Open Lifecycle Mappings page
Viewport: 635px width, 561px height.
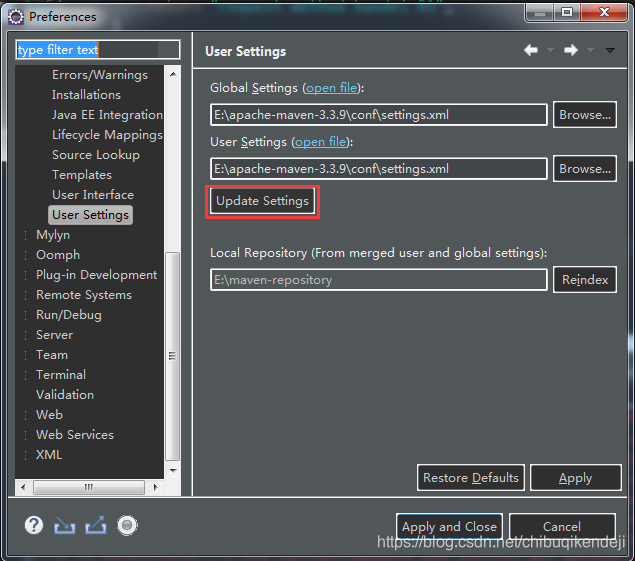pos(107,135)
